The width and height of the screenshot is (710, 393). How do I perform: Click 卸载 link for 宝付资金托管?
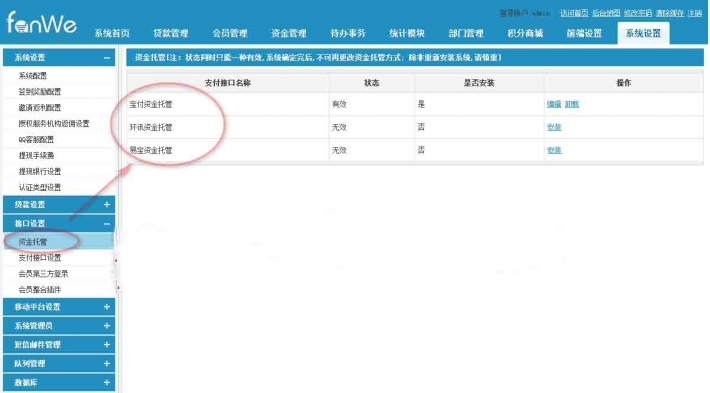[572, 104]
